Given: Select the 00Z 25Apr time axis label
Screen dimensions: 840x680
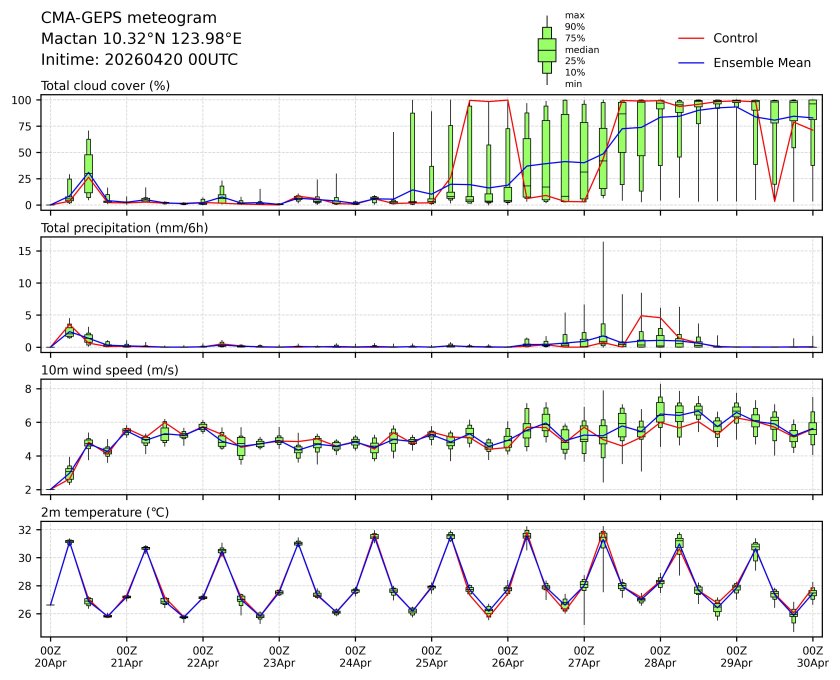Looking at the screenshot, I should (x=431, y=656).
